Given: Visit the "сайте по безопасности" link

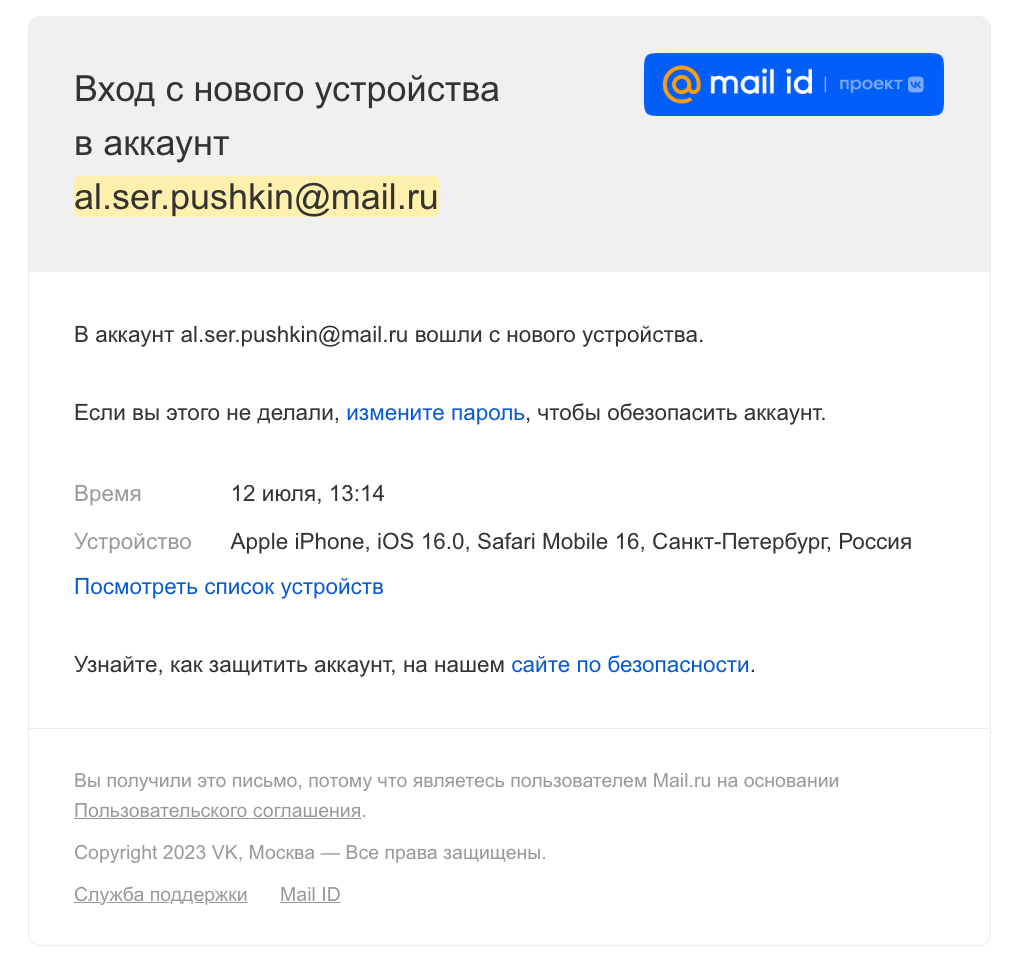Looking at the screenshot, I should point(630,665).
